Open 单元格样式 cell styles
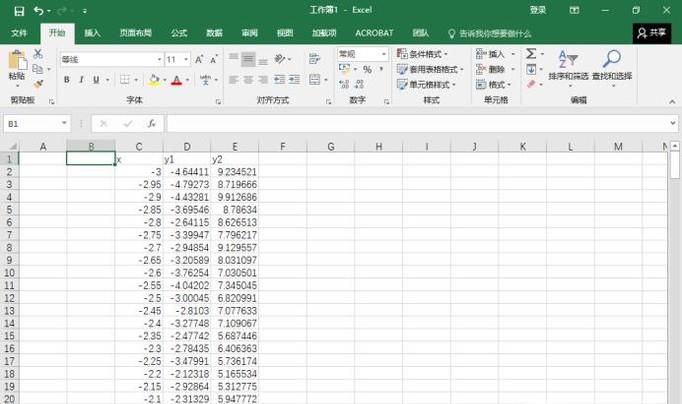Viewport: 682px width, 404px height. 426,84
